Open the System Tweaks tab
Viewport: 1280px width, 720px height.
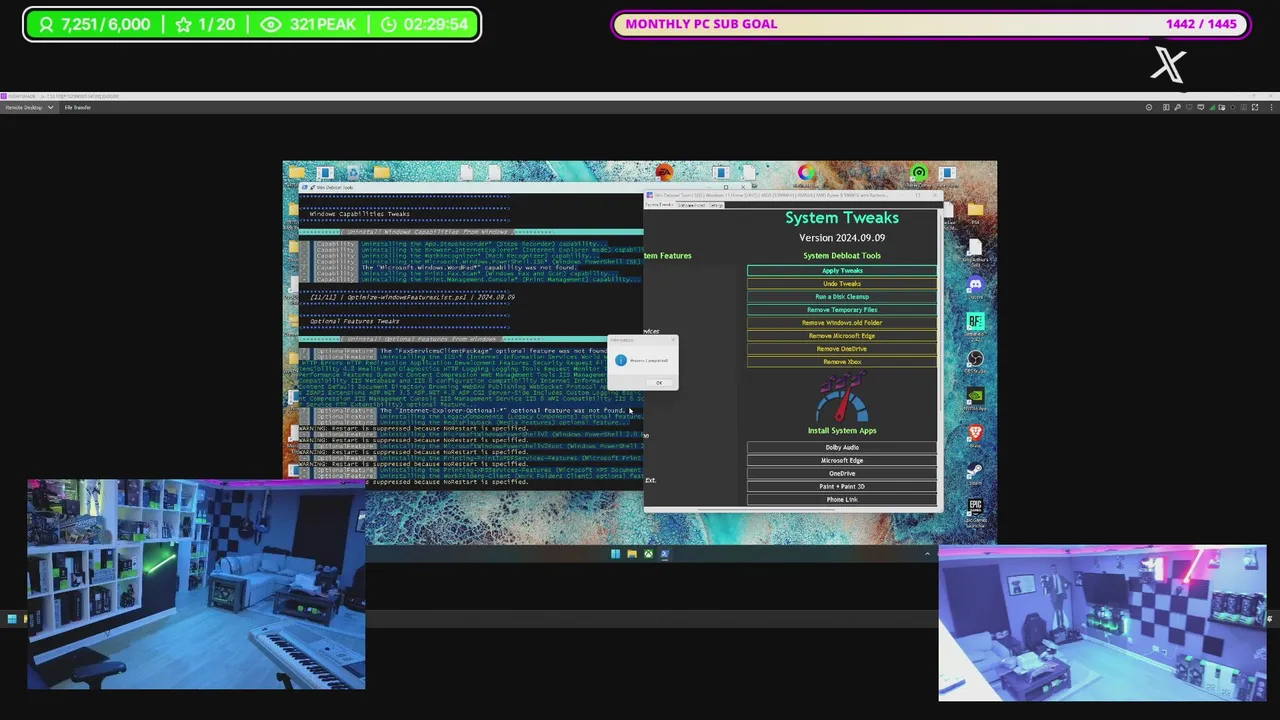pos(659,205)
